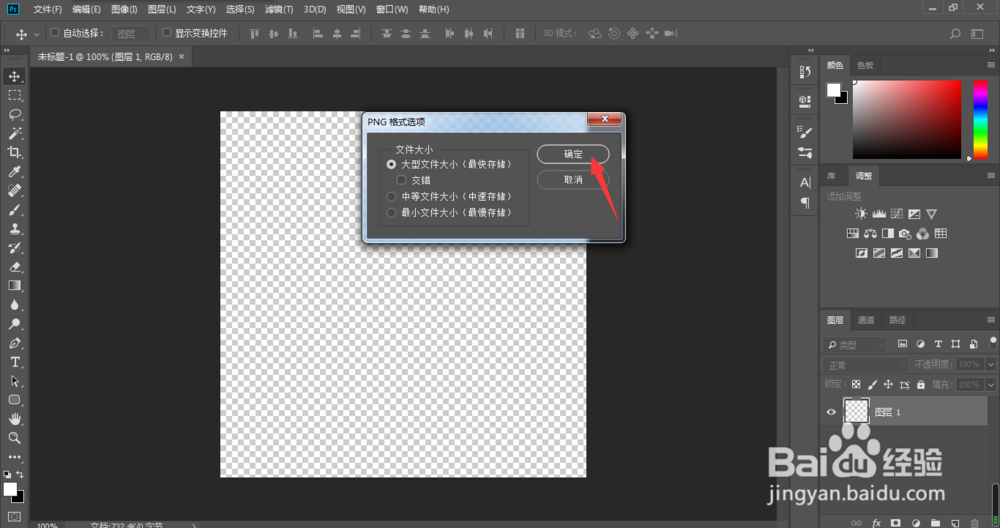The image size is (1000, 528).
Task: Select the Brush tool
Action: [14, 210]
